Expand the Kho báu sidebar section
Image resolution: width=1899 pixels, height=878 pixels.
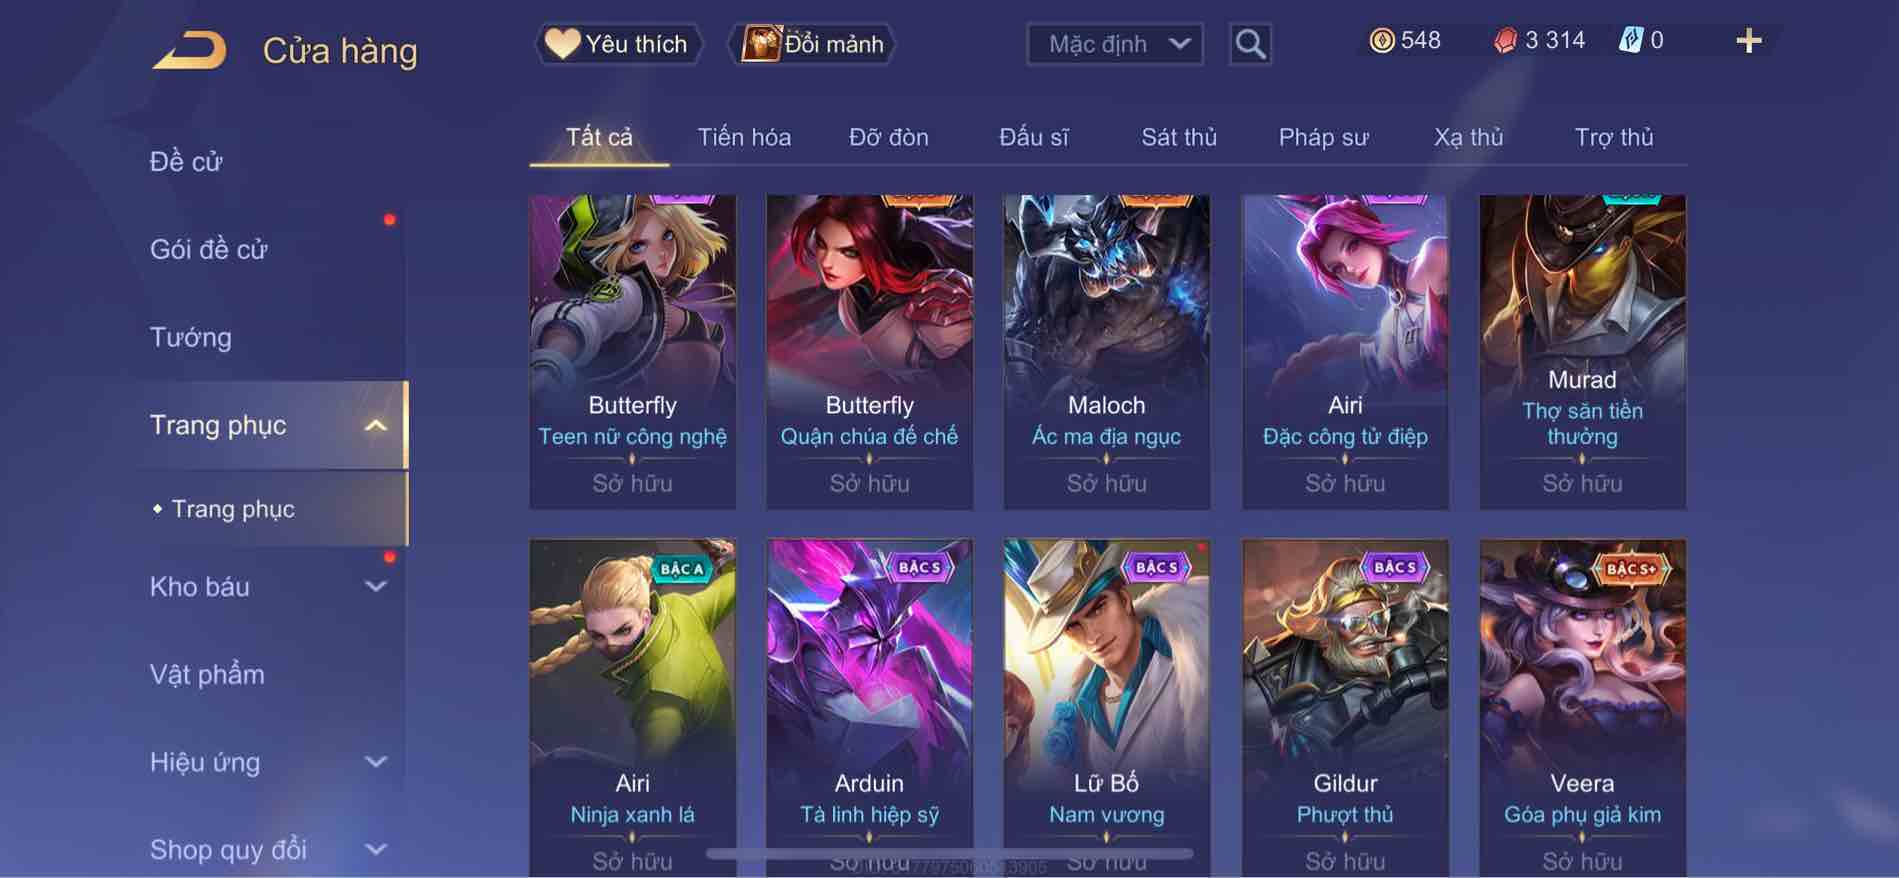point(375,587)
